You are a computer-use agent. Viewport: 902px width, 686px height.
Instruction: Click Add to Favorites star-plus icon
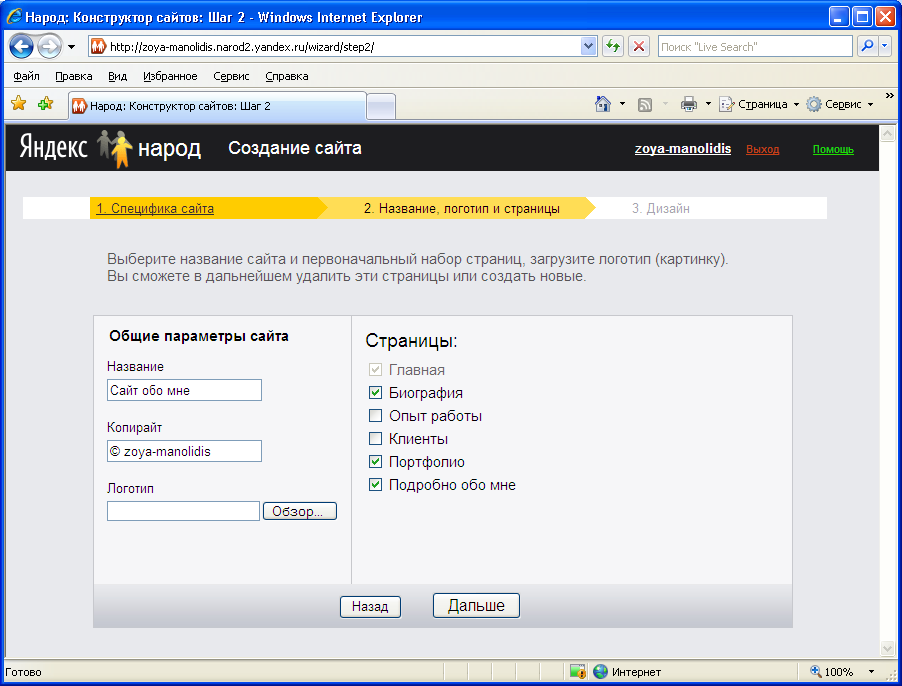click(45, 104)
